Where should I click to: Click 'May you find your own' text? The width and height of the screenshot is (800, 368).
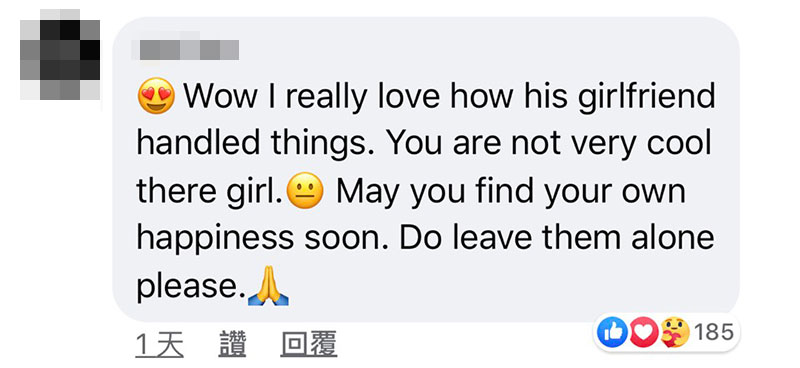click(511, 192)
